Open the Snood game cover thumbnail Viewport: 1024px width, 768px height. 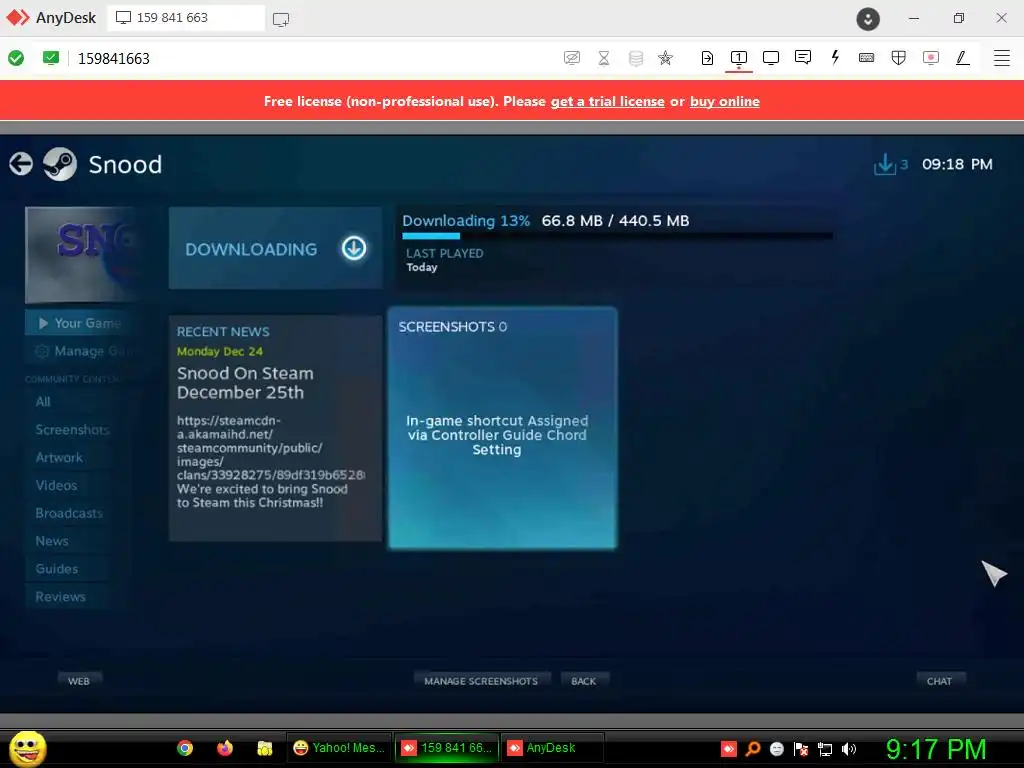[80, 255]
